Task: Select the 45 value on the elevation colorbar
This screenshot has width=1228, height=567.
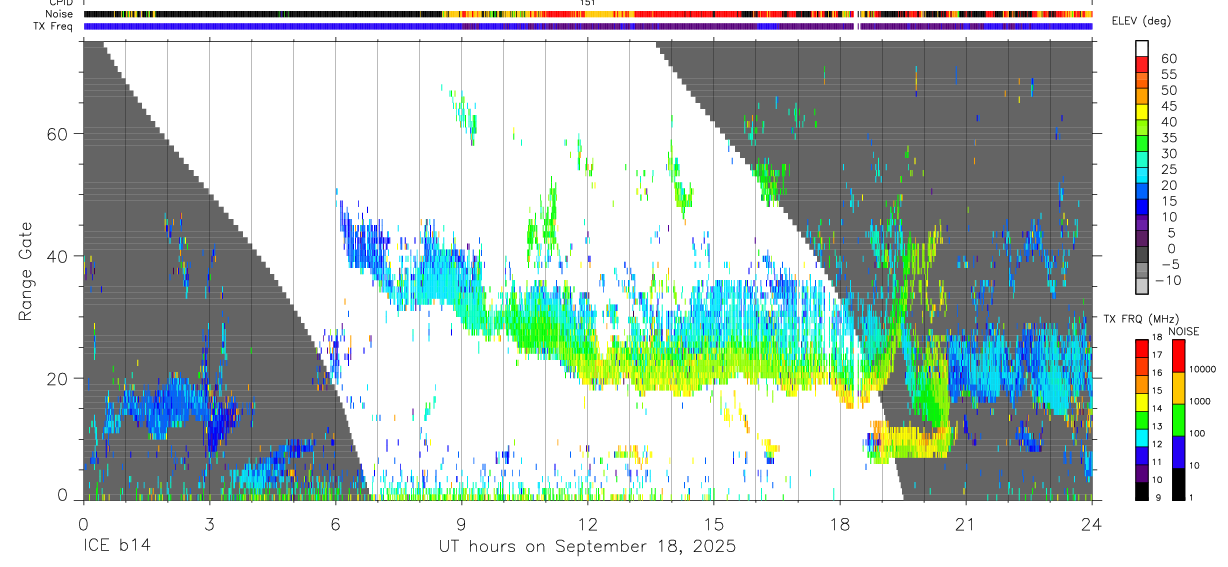Action: [1167, 107]
